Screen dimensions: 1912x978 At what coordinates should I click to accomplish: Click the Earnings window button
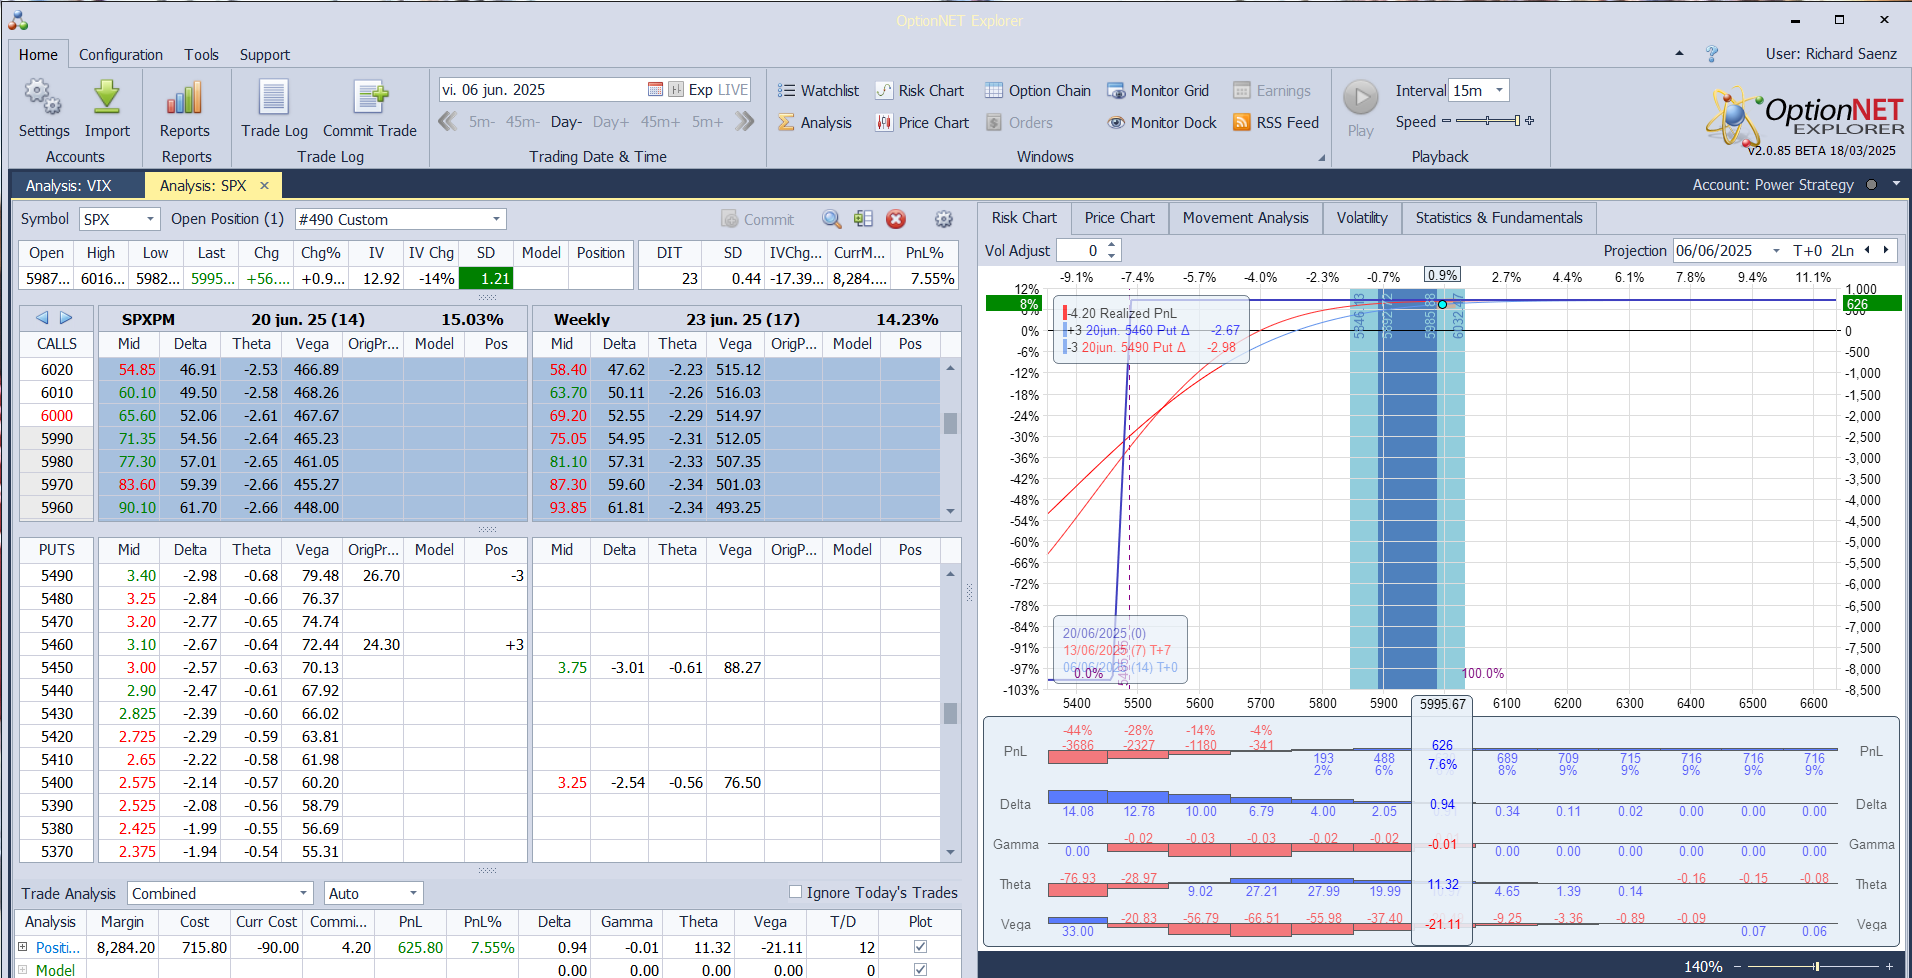[x=1272, y=91]
